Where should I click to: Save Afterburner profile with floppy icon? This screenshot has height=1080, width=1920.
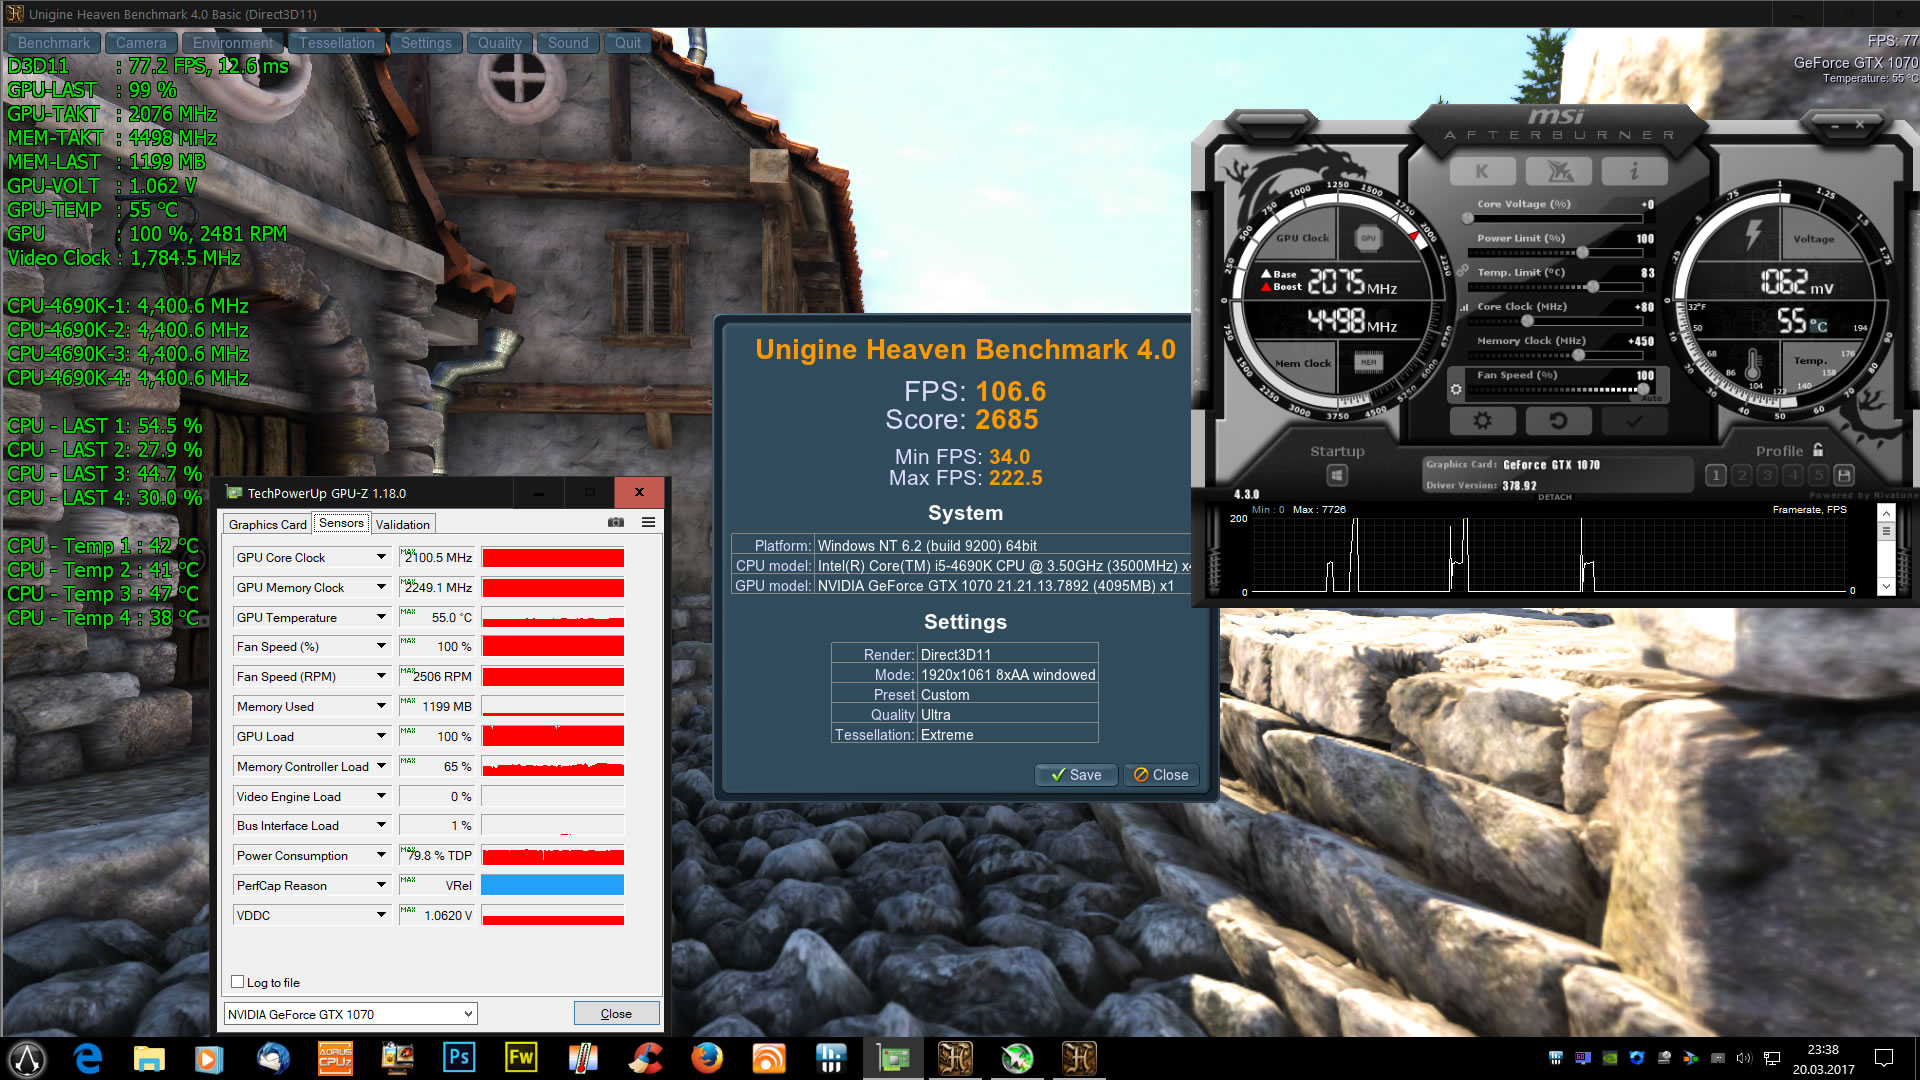pyautogui.click(x=1845, y=476)
